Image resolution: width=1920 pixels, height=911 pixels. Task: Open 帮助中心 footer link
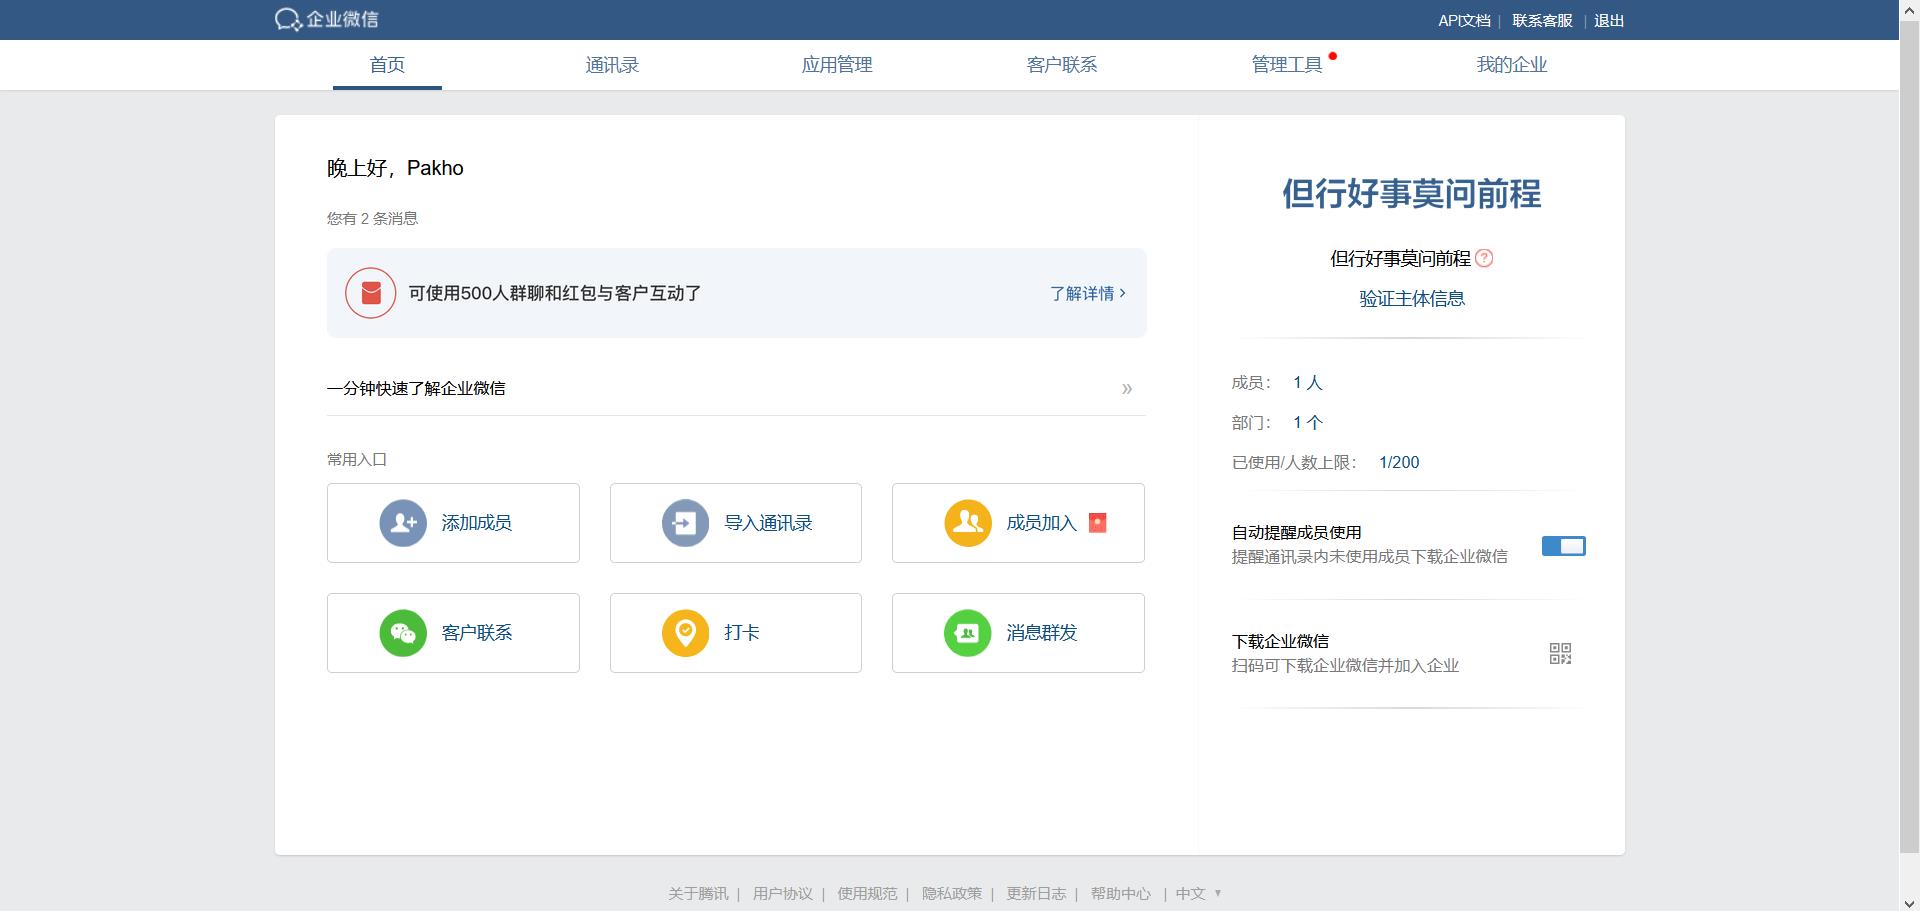click(x=1121, y=893)
